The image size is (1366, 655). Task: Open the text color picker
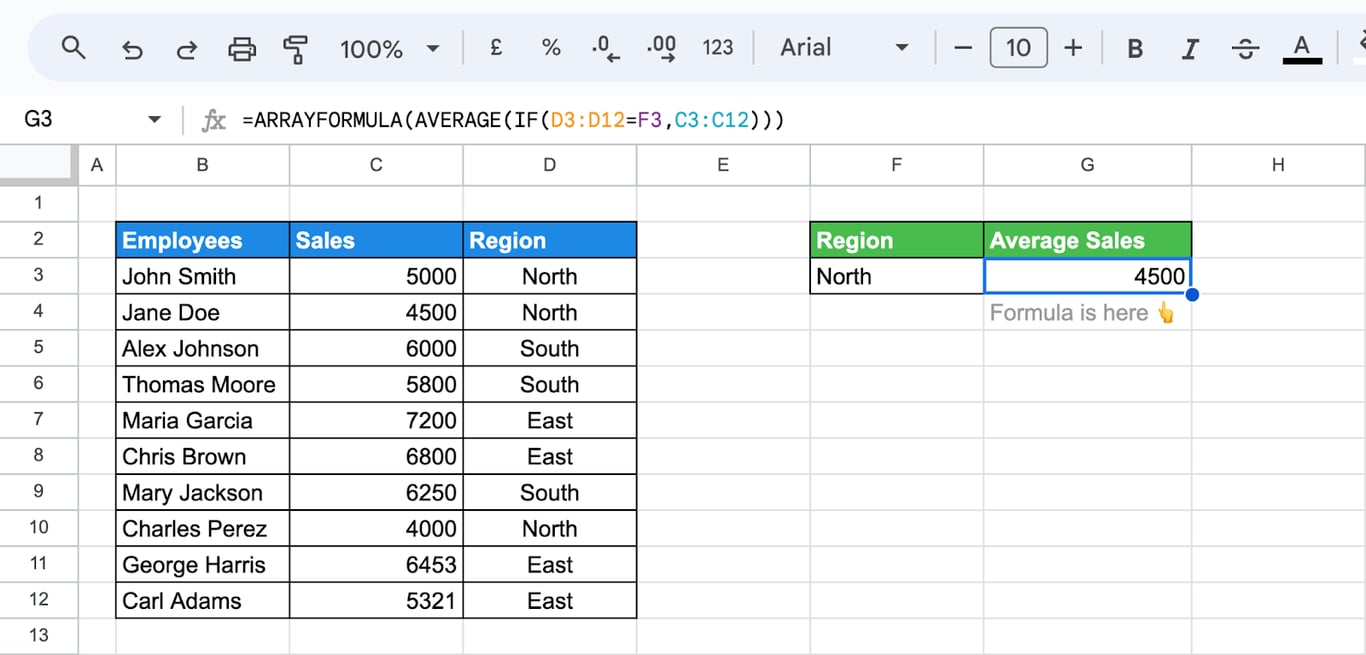(1301, 48)
